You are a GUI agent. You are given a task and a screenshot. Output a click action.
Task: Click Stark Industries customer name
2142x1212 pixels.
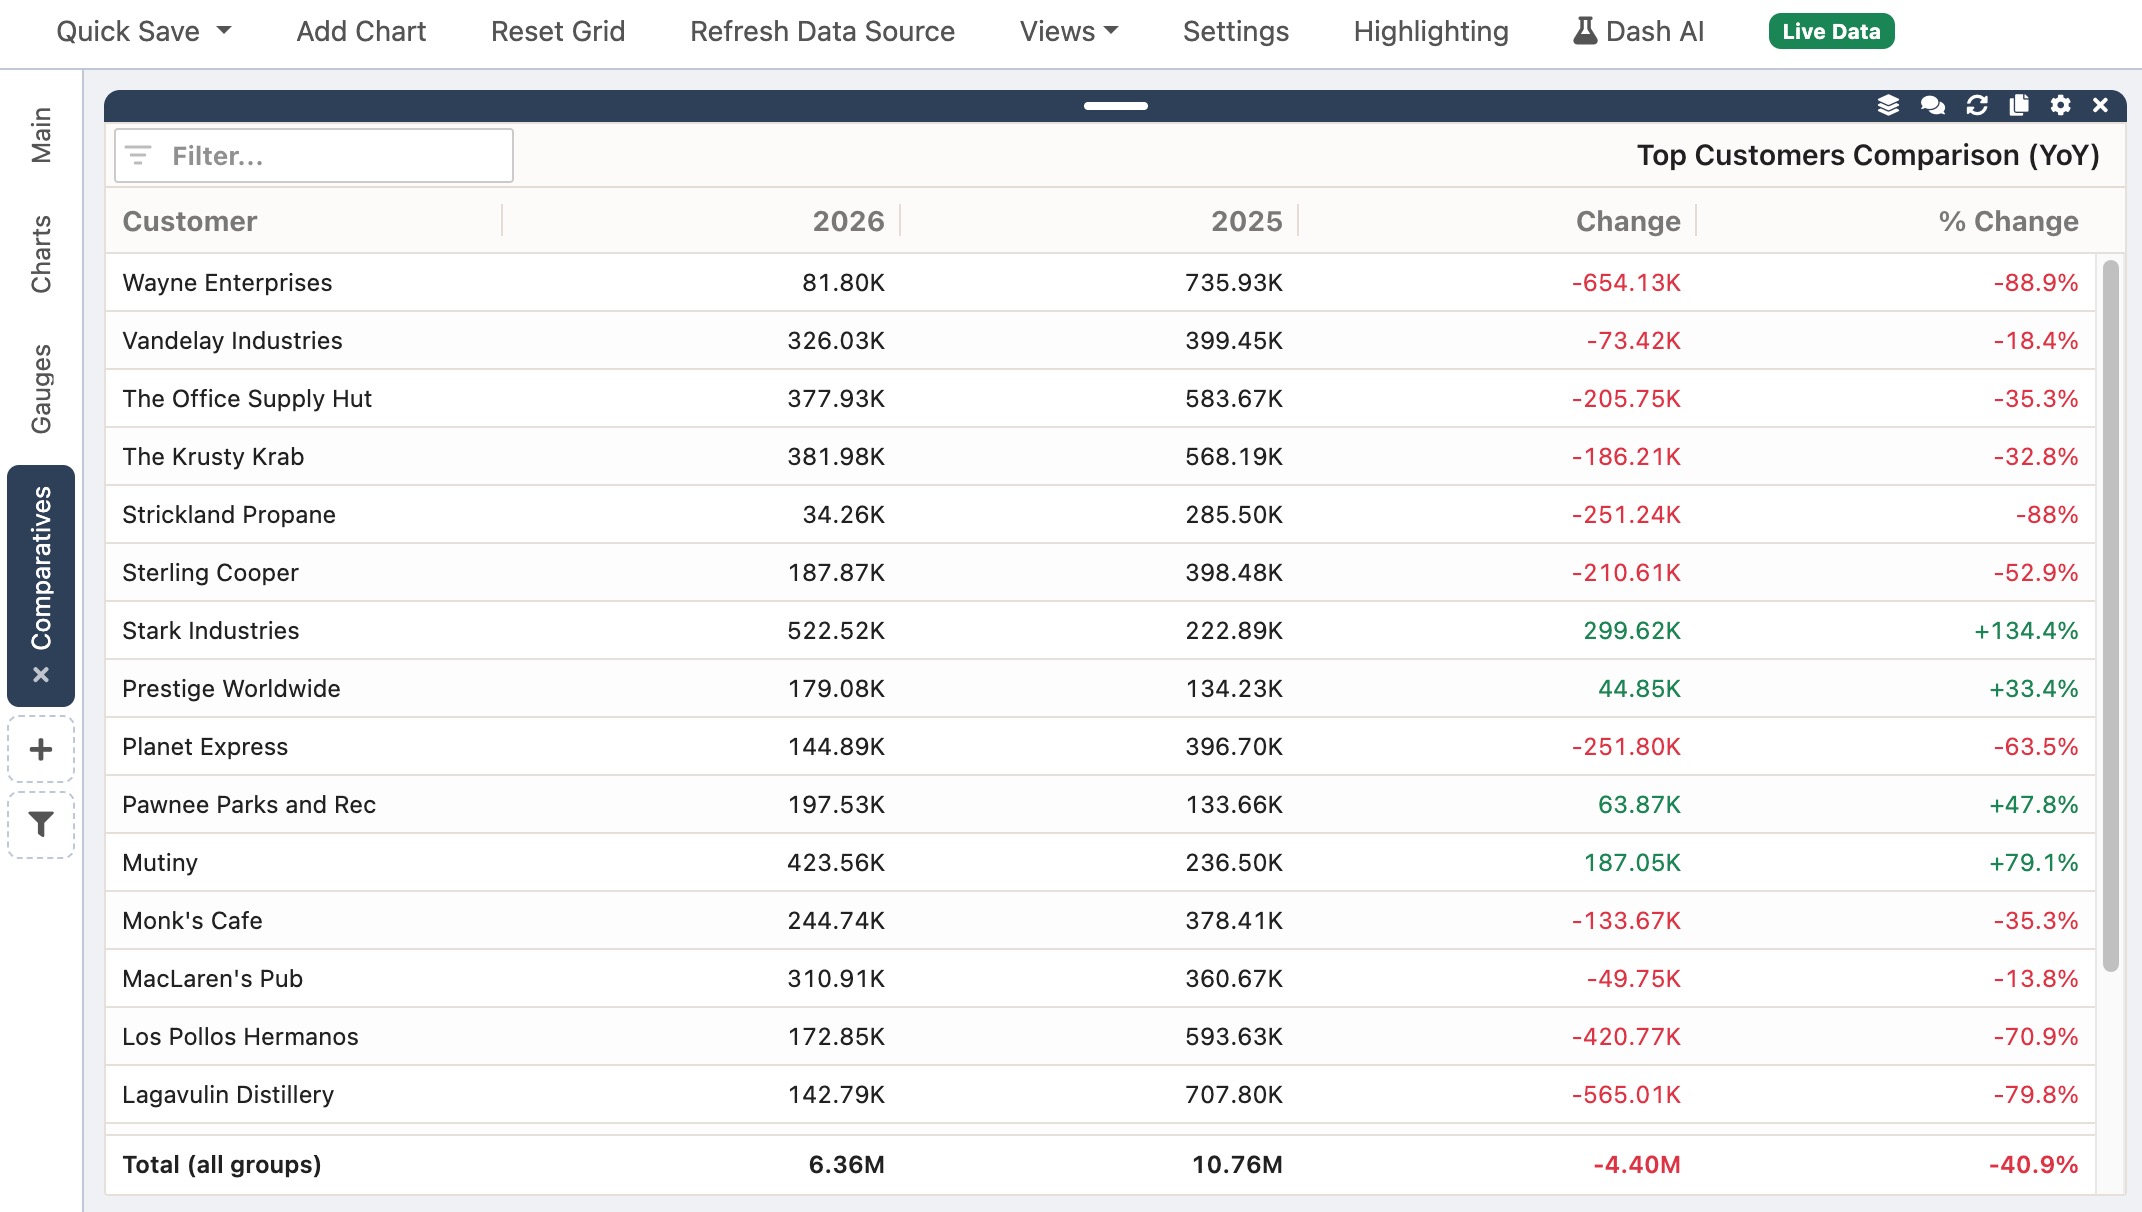coord(210,631)
